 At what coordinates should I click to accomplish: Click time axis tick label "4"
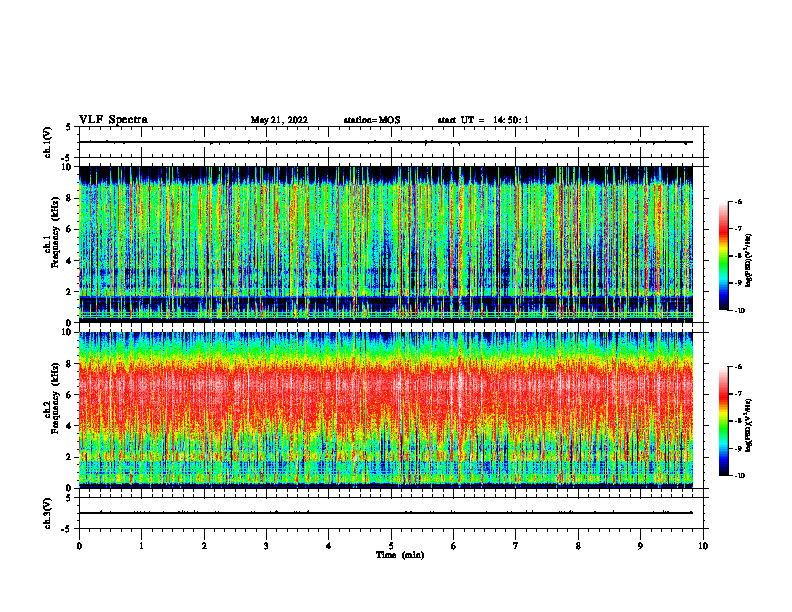tap(329, 546)
